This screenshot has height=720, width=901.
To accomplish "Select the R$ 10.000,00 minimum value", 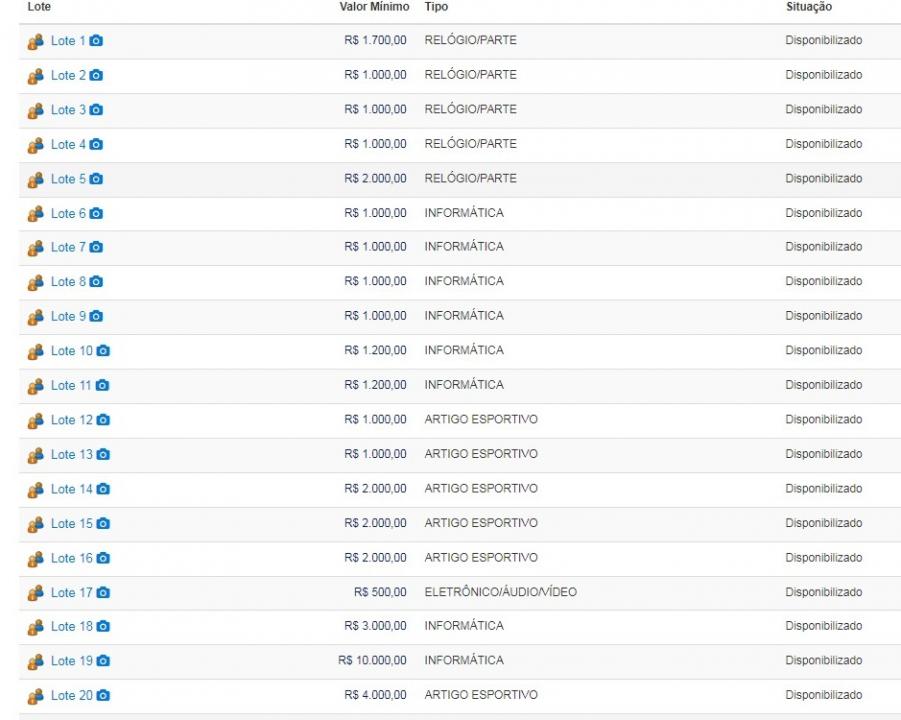I will 372,660.
